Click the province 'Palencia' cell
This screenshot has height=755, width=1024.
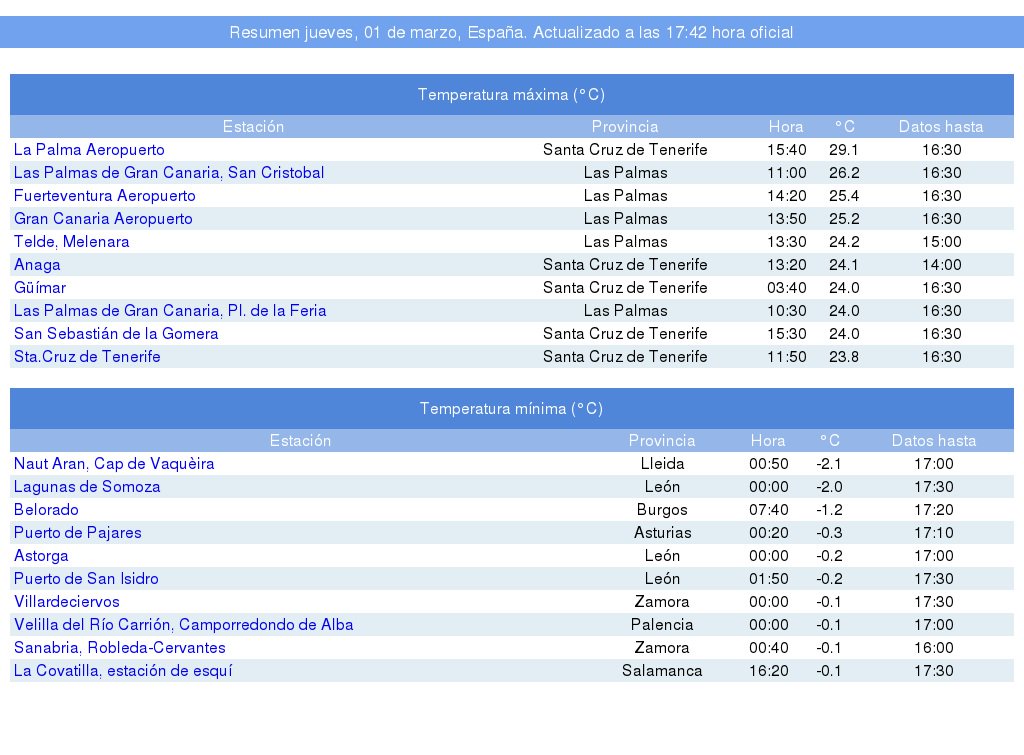(662, 624)
